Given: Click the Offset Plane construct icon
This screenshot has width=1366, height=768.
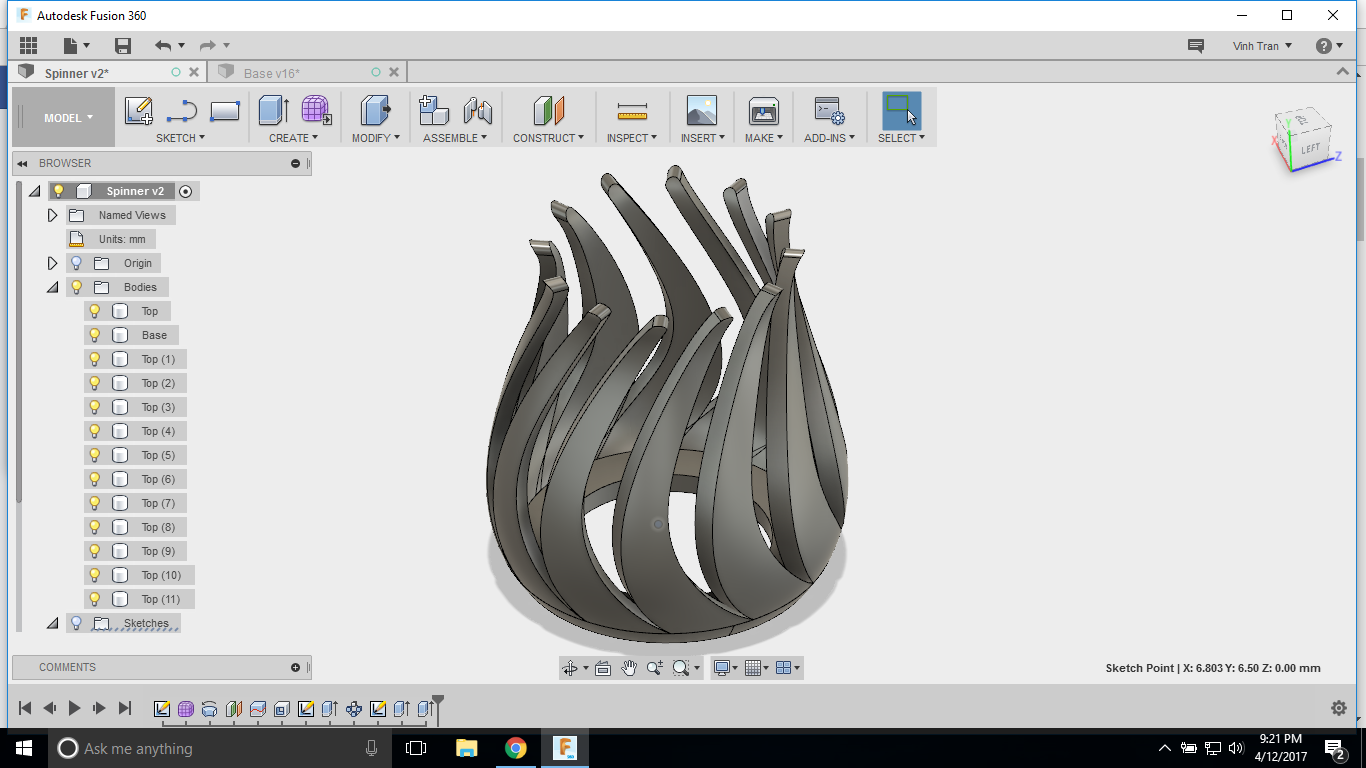Looking at the screenshot, I should [x=549, y=110].
